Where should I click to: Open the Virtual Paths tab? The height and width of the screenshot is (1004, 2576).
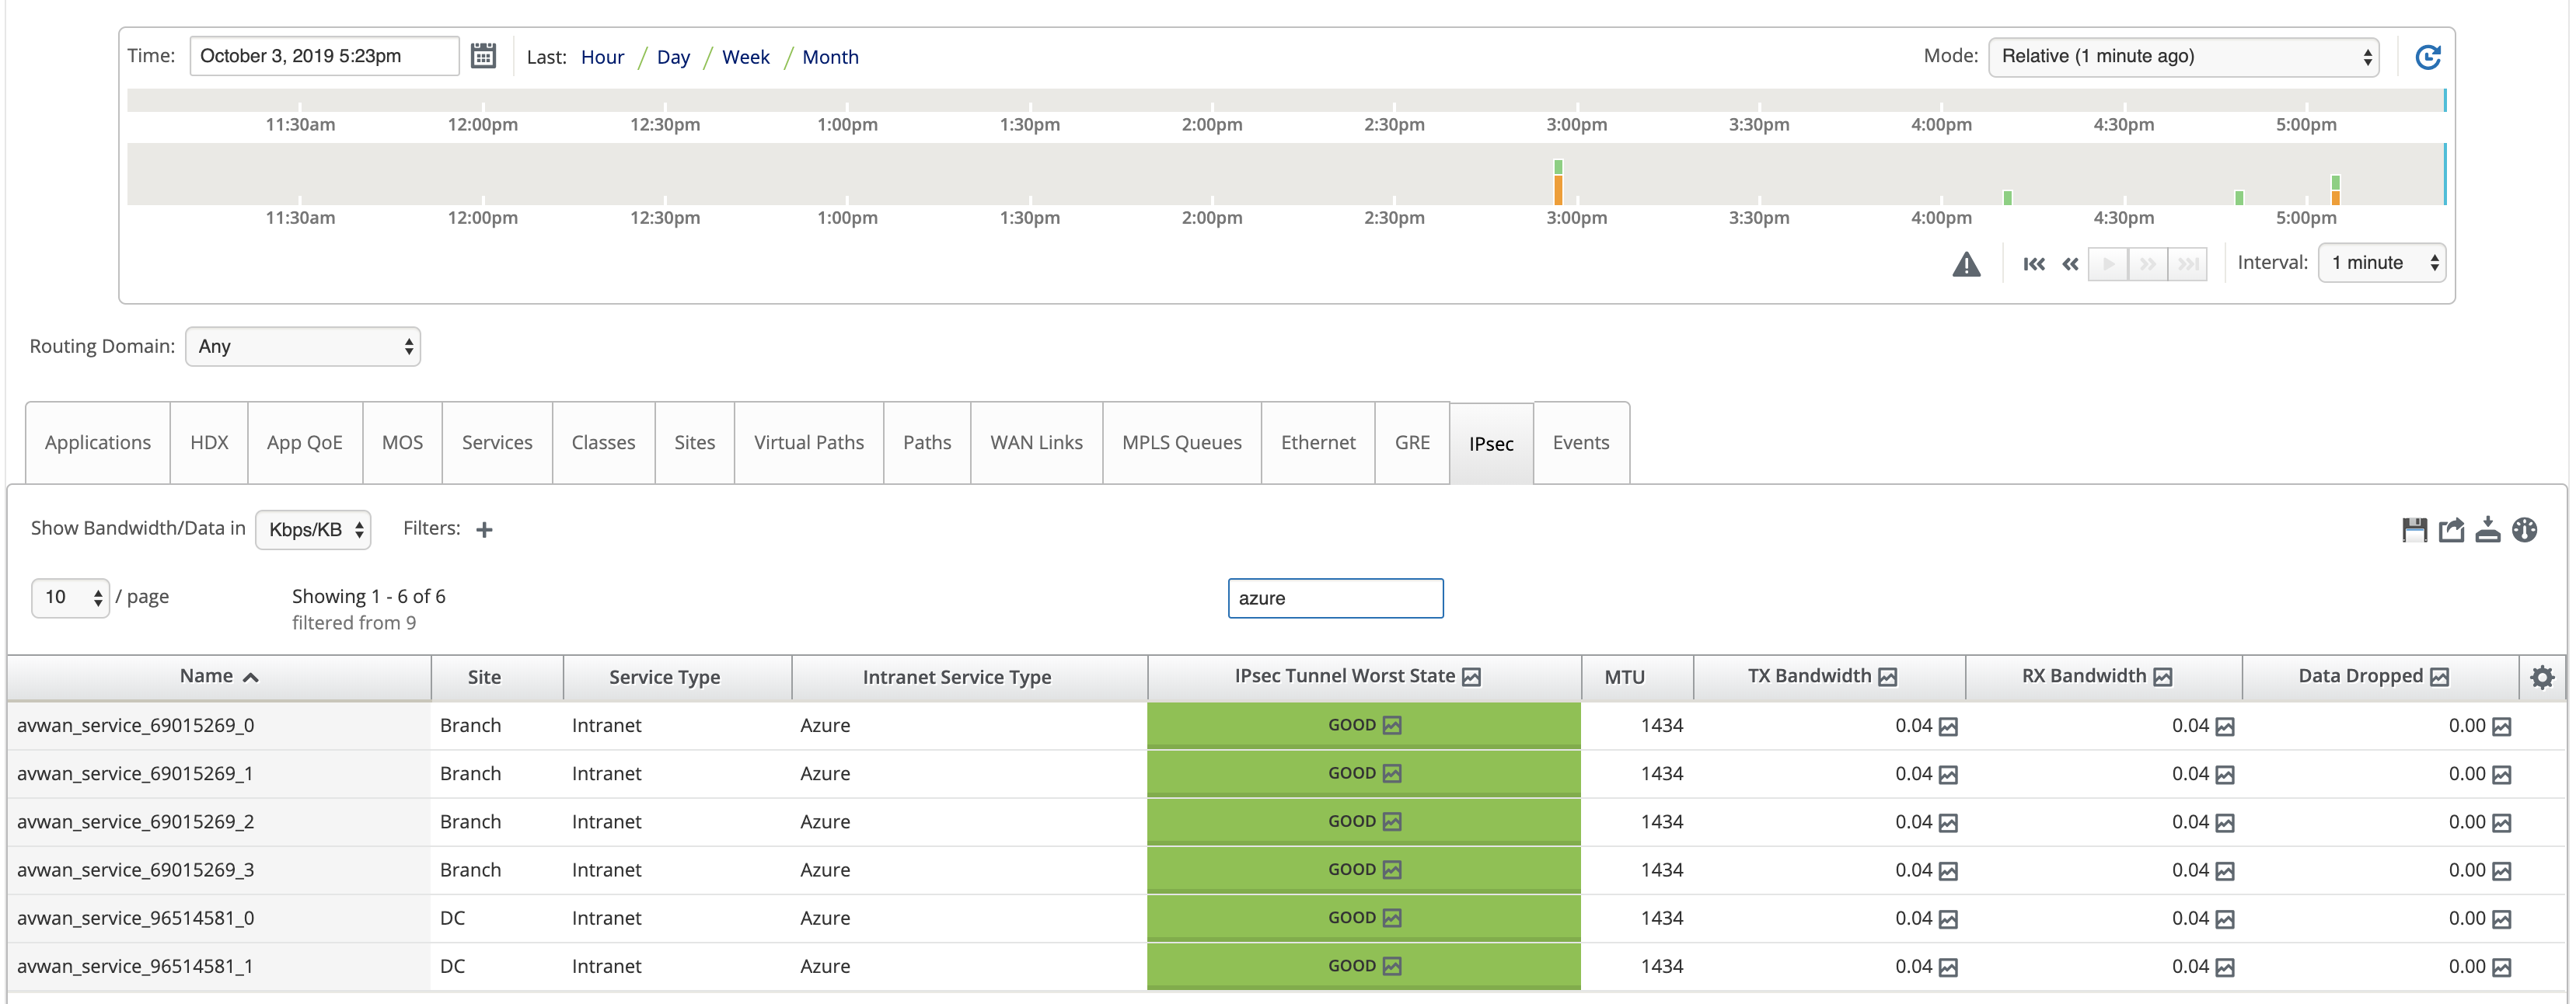(x=808, y=443)
